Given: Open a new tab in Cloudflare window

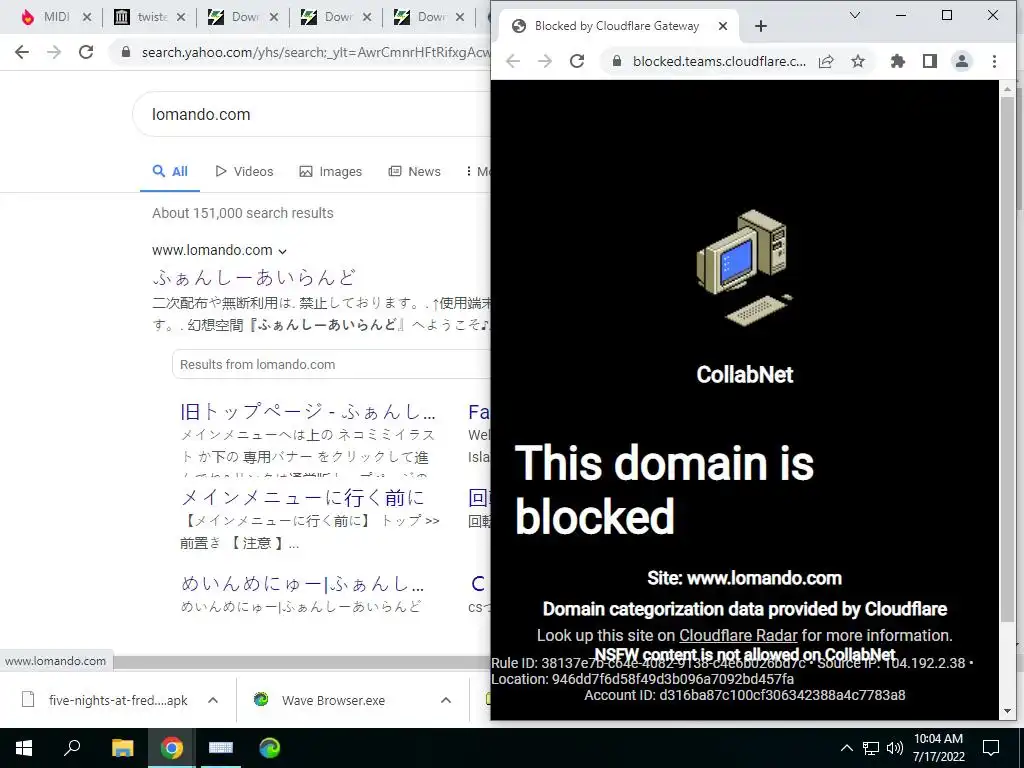Looking at the screenshot, I should click(761, 26).
